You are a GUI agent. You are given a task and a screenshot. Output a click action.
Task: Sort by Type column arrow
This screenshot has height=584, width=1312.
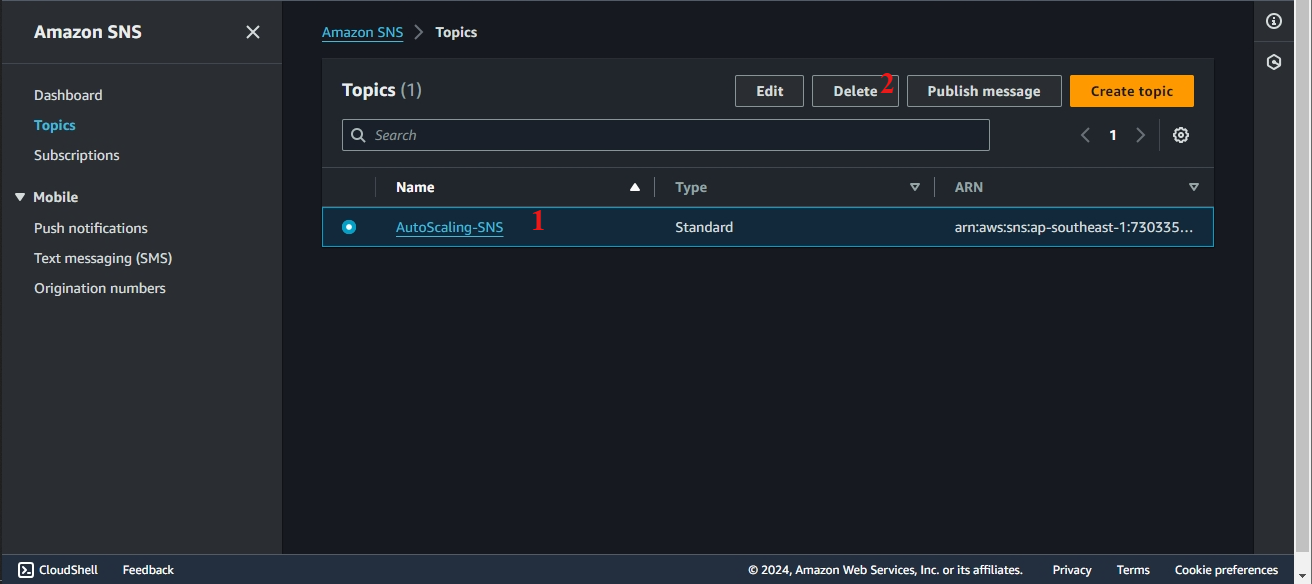[x=914, y=187]
